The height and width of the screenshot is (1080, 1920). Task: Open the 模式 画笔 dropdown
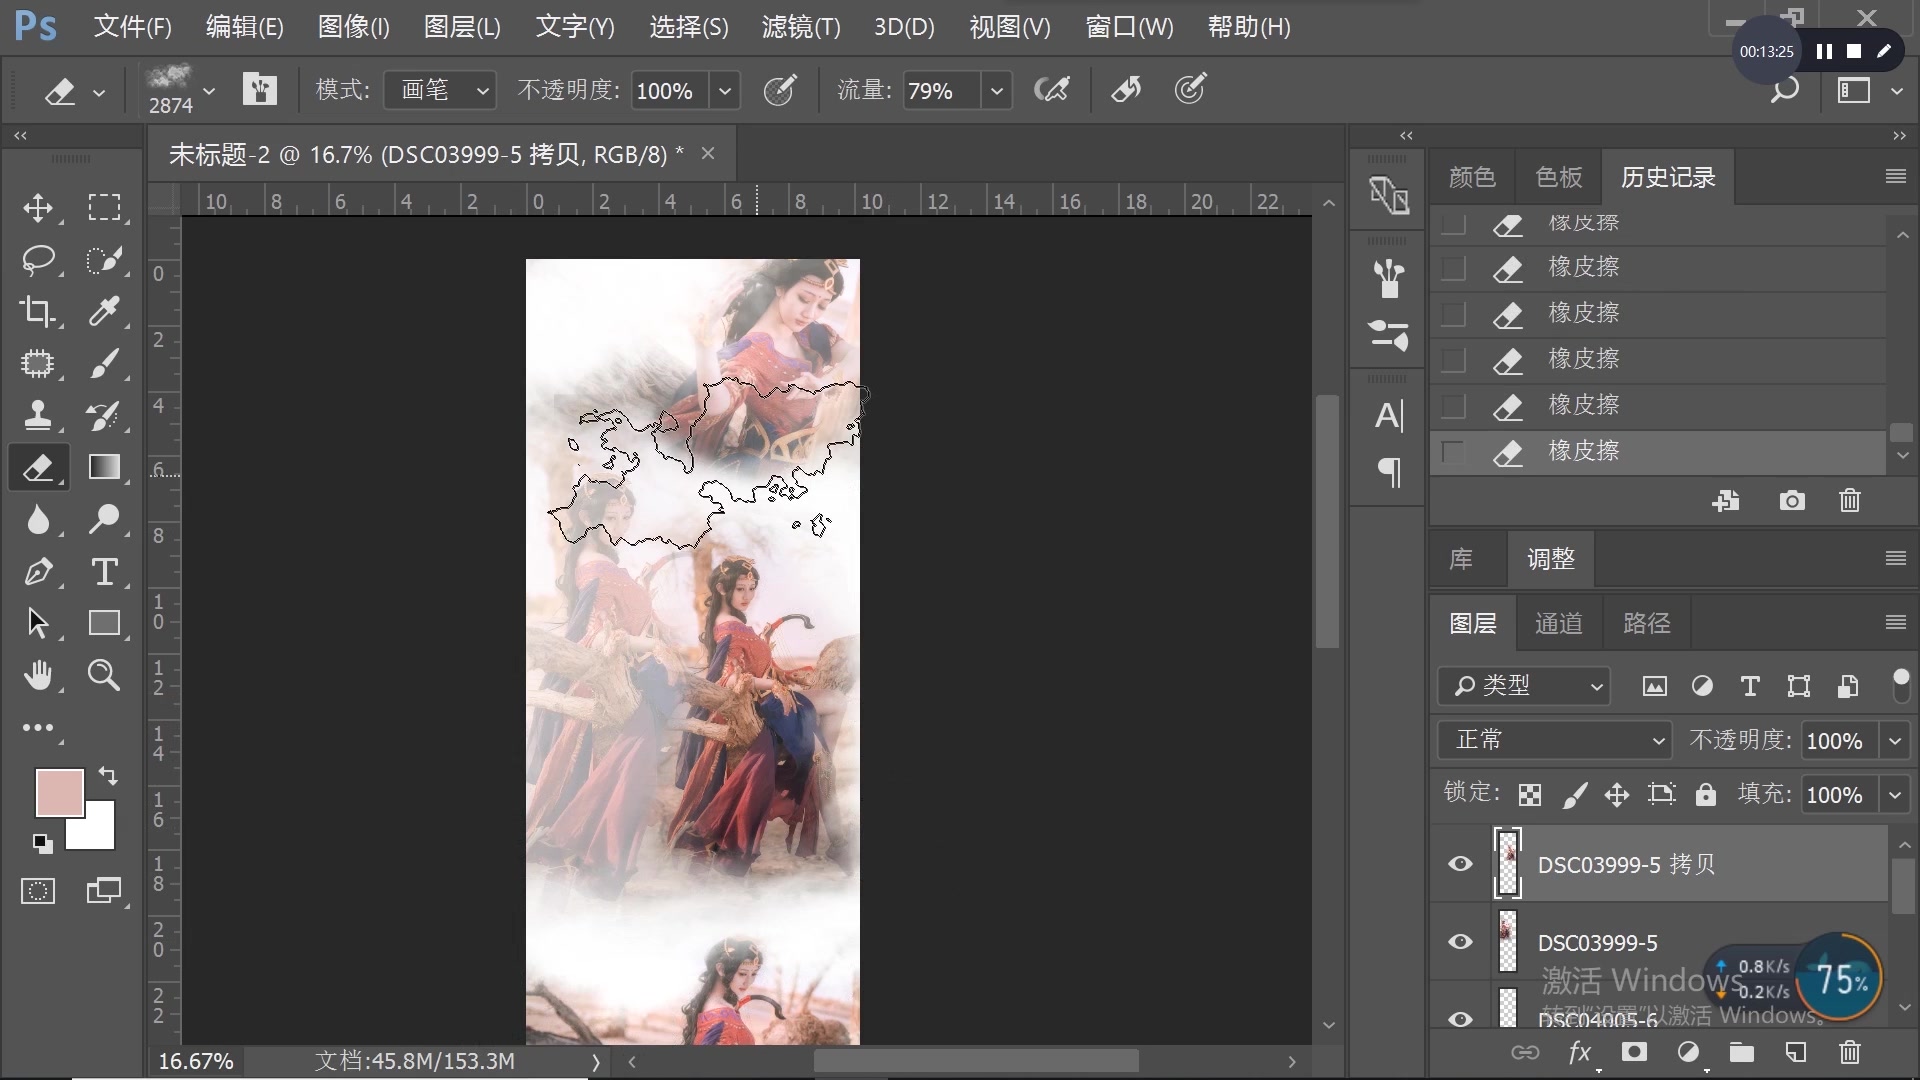point(441,91)
